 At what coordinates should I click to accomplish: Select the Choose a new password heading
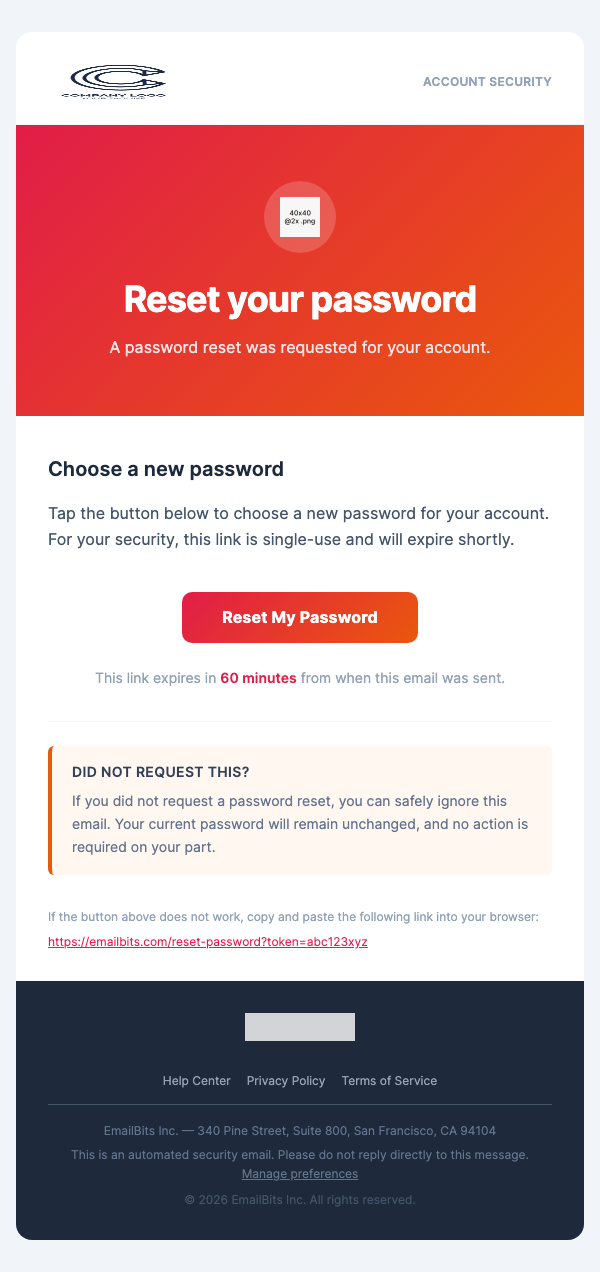click(x=166, y=469)
